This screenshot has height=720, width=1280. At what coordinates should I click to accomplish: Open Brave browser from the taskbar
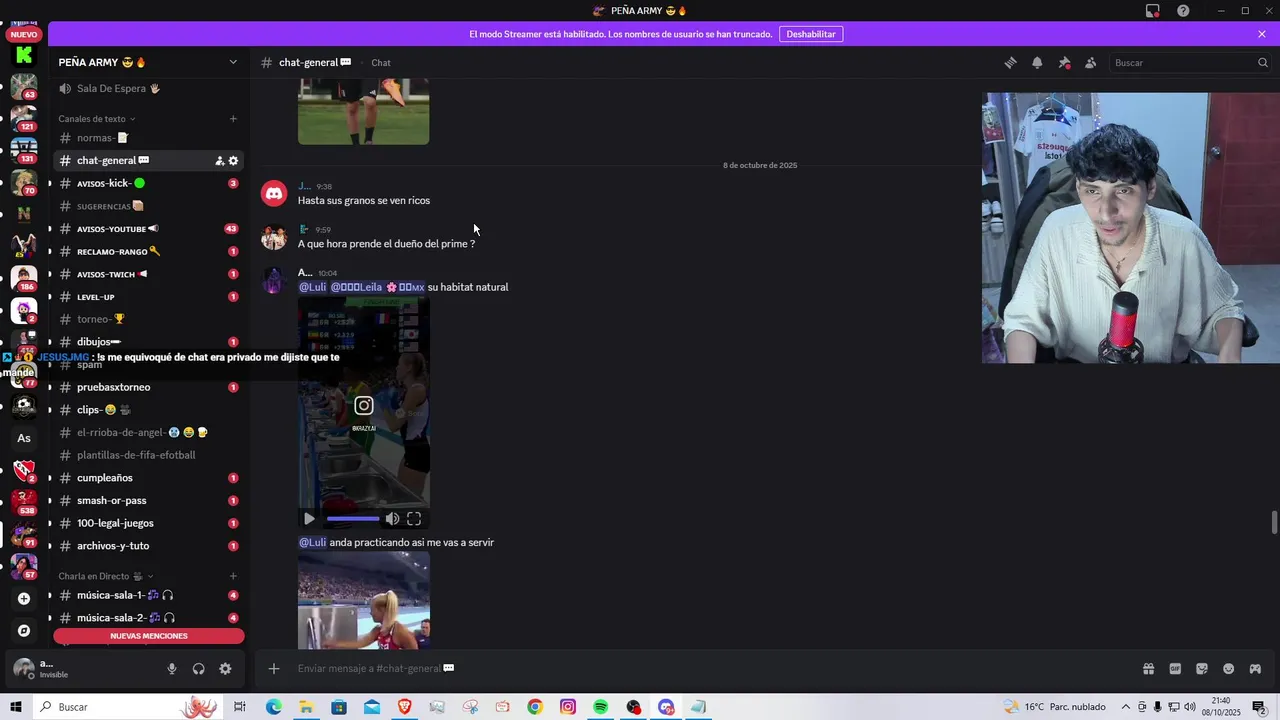click(x=404, y=707)
